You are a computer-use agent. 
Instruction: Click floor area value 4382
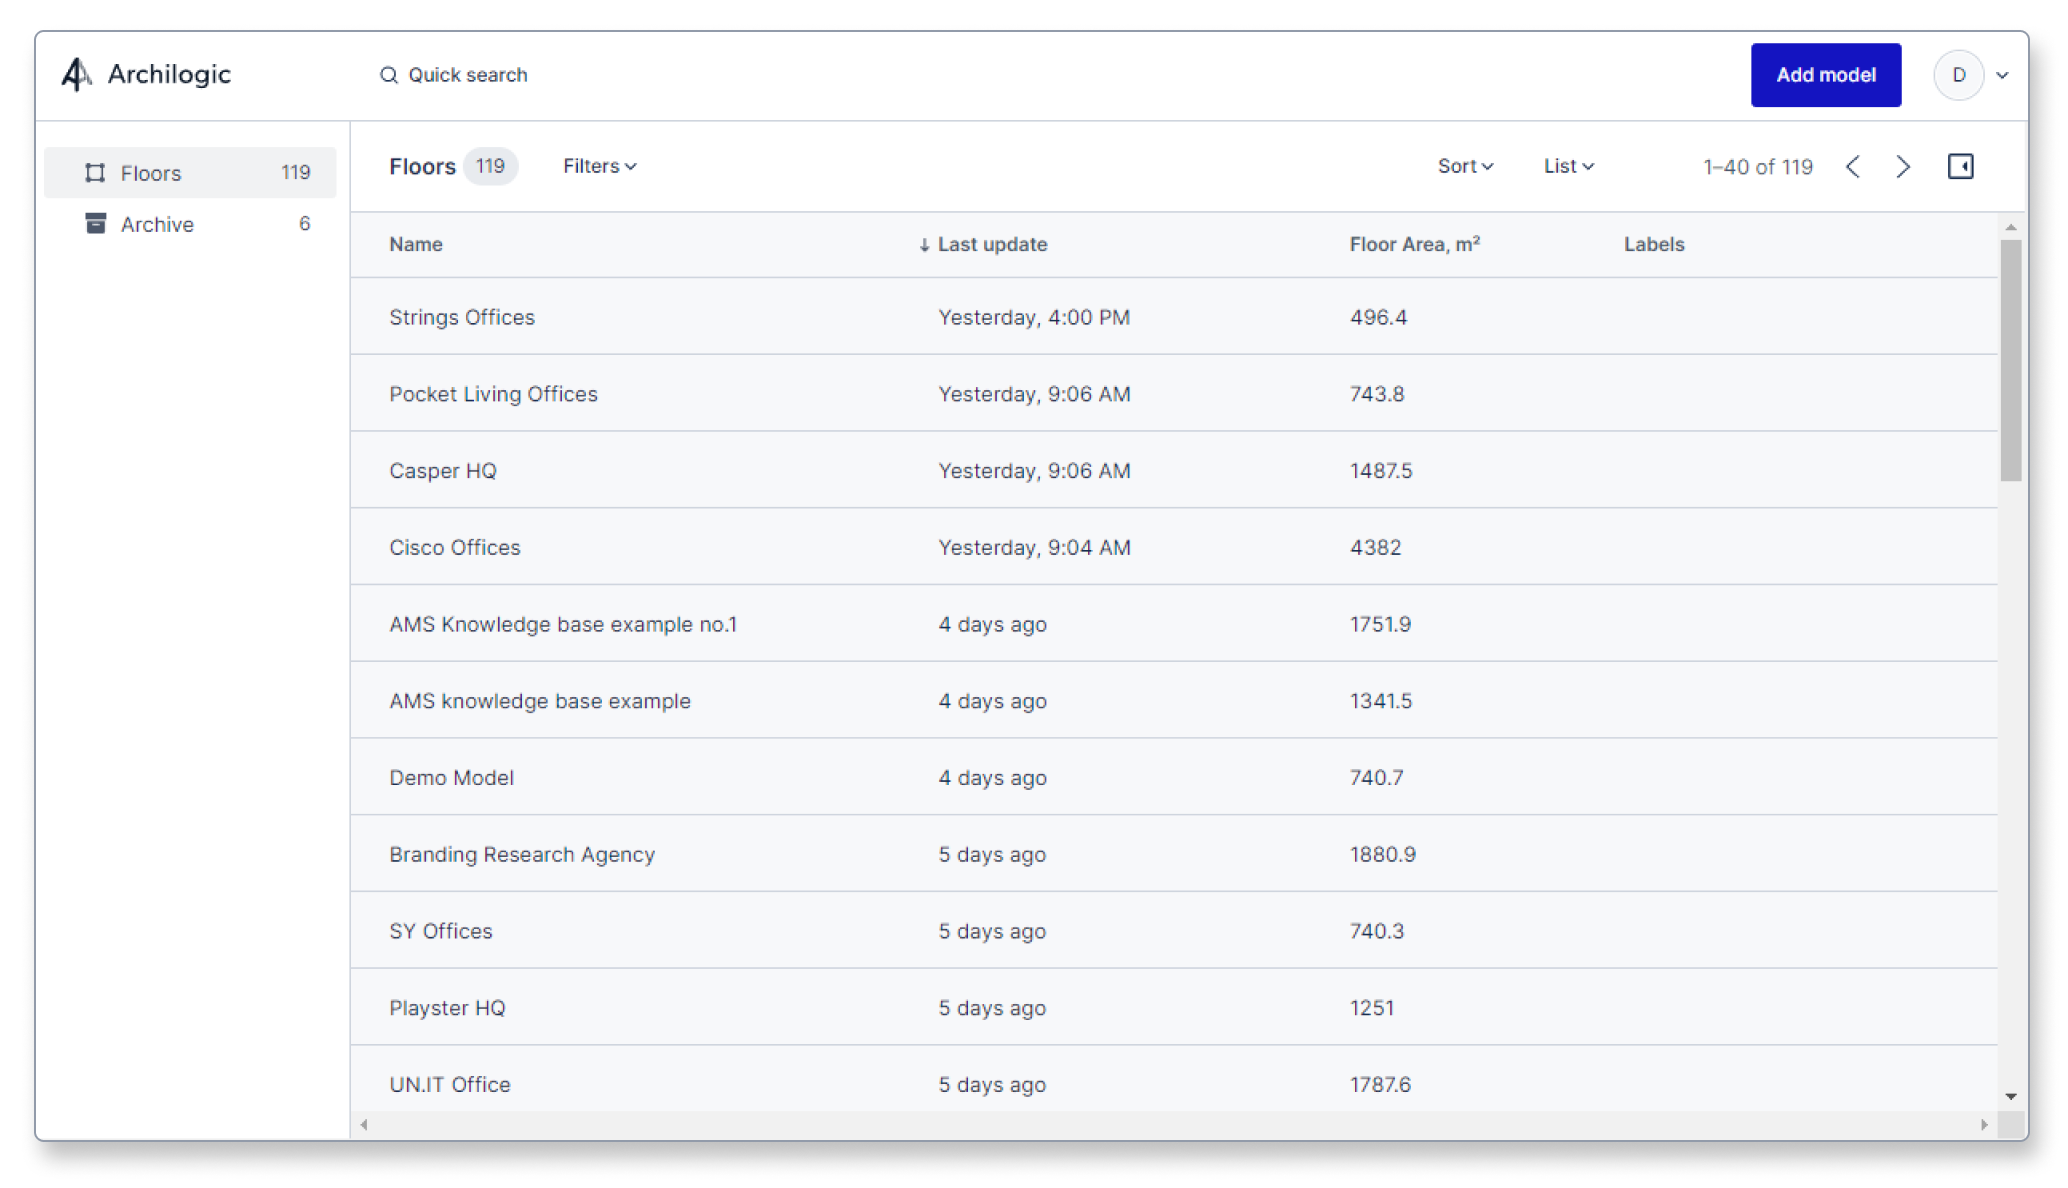point(1375,547)
